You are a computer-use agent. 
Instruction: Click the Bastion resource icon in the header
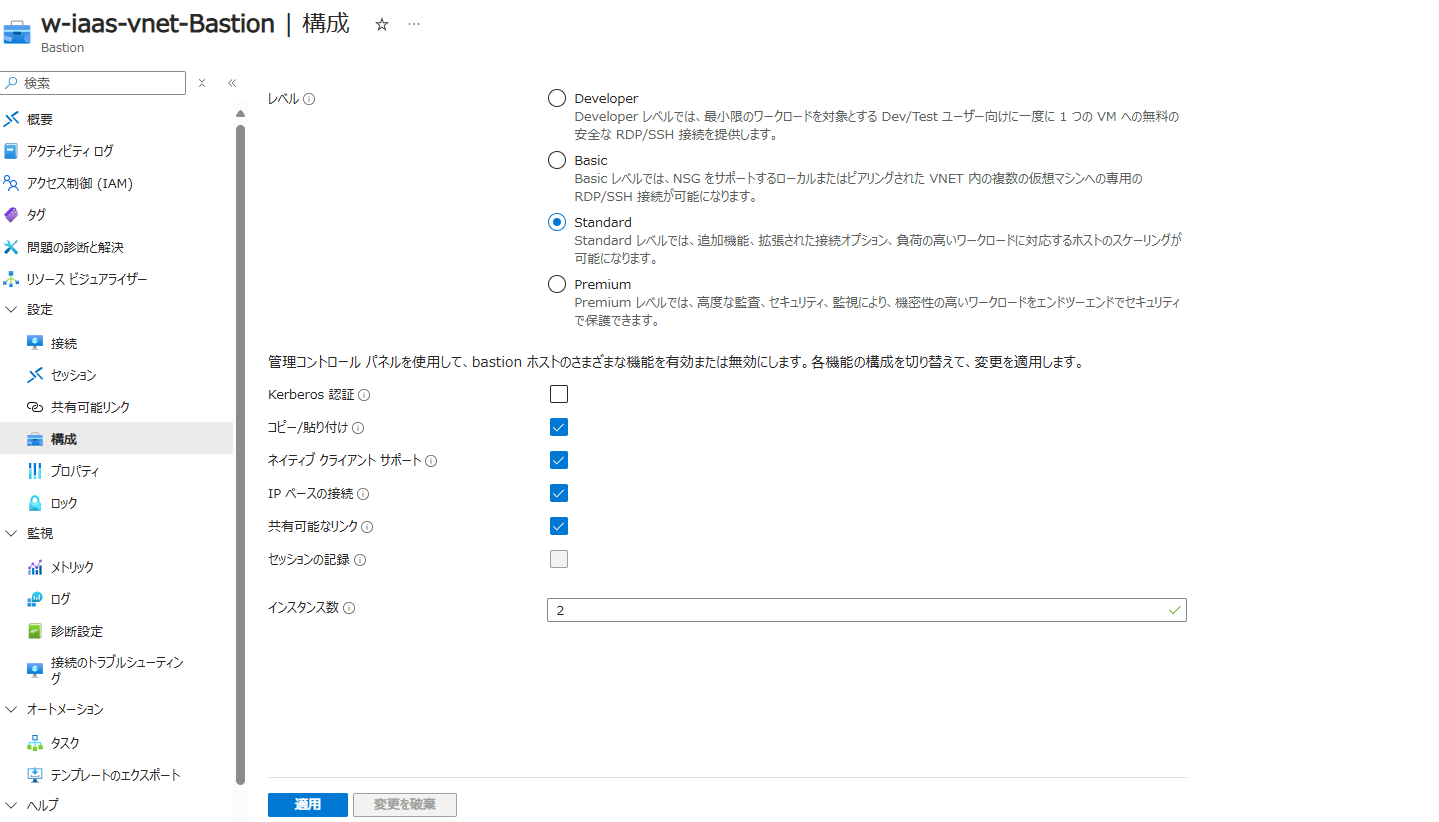(x=17, y=31)
